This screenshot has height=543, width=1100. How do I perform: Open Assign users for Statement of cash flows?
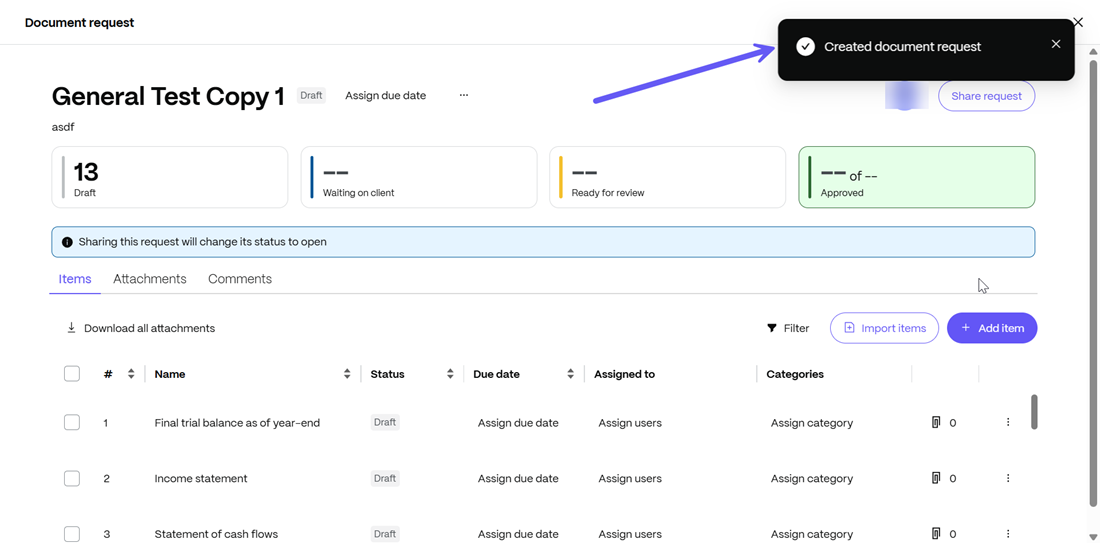point(630,534)
